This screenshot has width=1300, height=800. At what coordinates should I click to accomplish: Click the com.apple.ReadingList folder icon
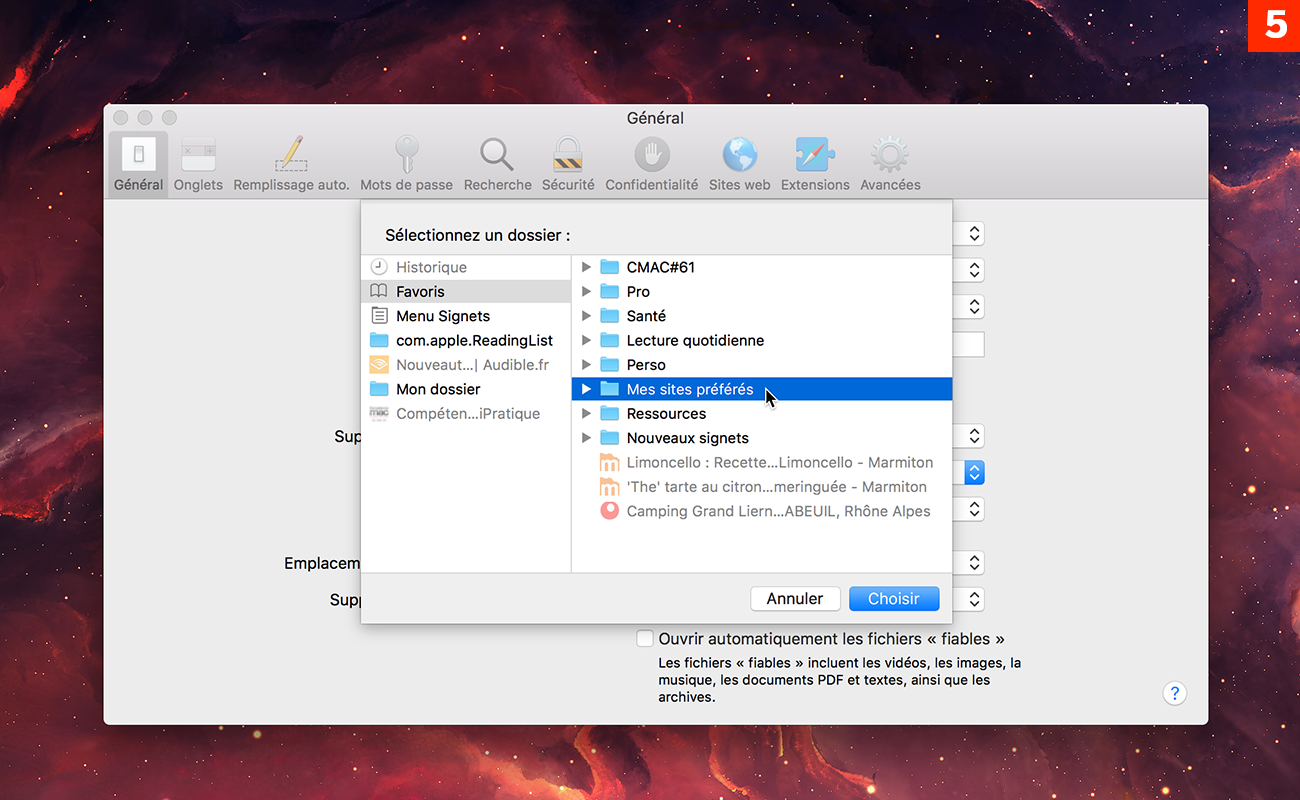[379, 340]
